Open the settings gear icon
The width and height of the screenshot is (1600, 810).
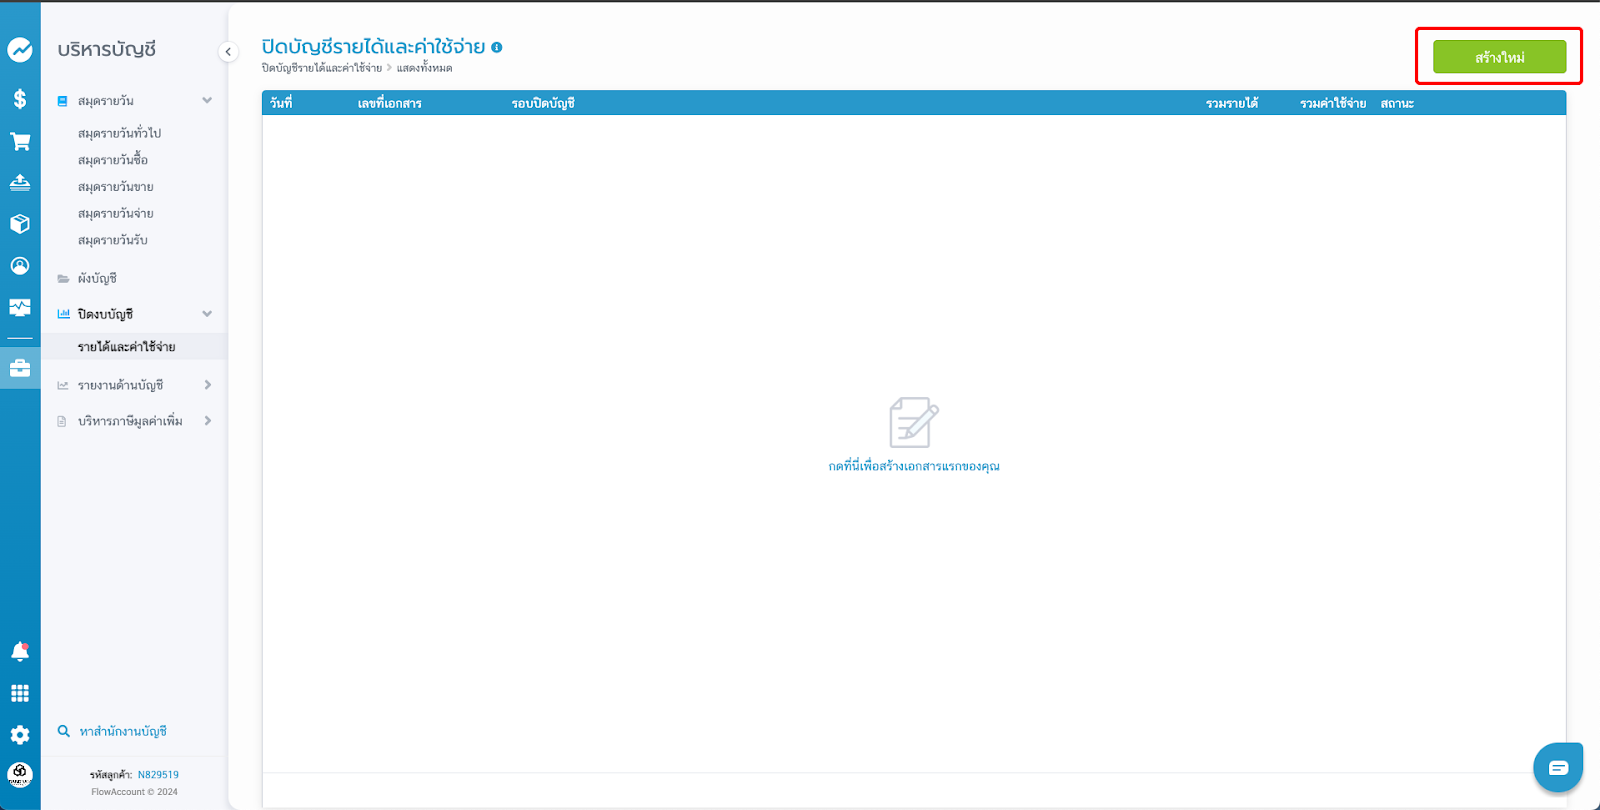(x=20, y=735)
